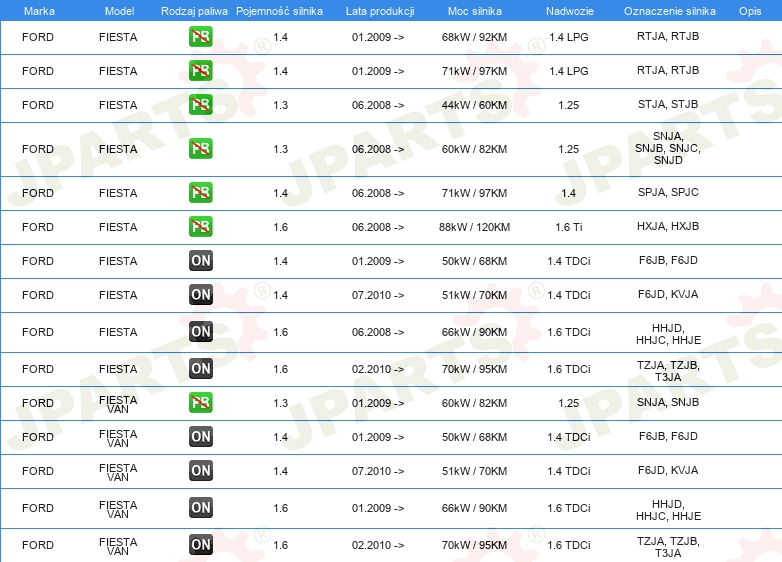The image size is (782, 562).
Task: Click FIESTA VAN model in SNJA, SNJB row
Action: (118, 404)
